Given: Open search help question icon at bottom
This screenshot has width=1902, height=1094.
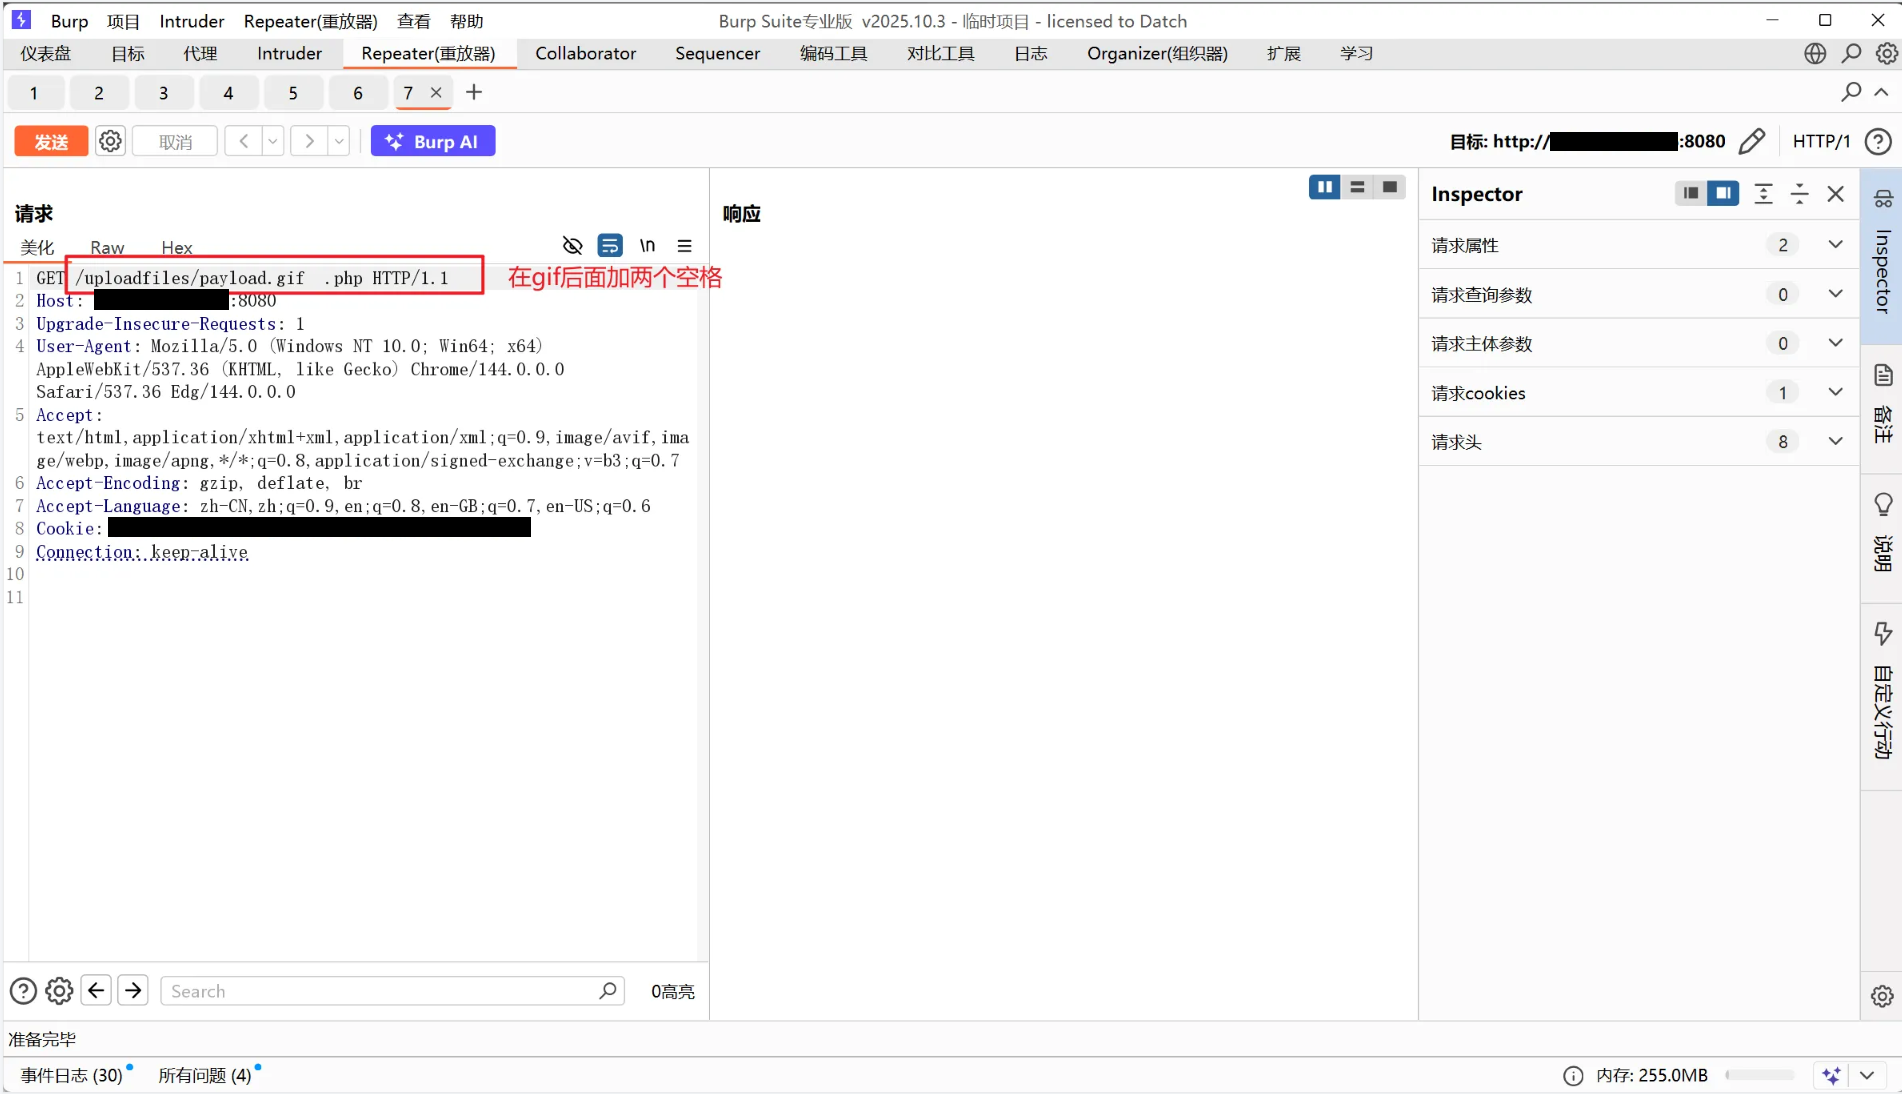Looking at the screenshot, I should point(23,991).
